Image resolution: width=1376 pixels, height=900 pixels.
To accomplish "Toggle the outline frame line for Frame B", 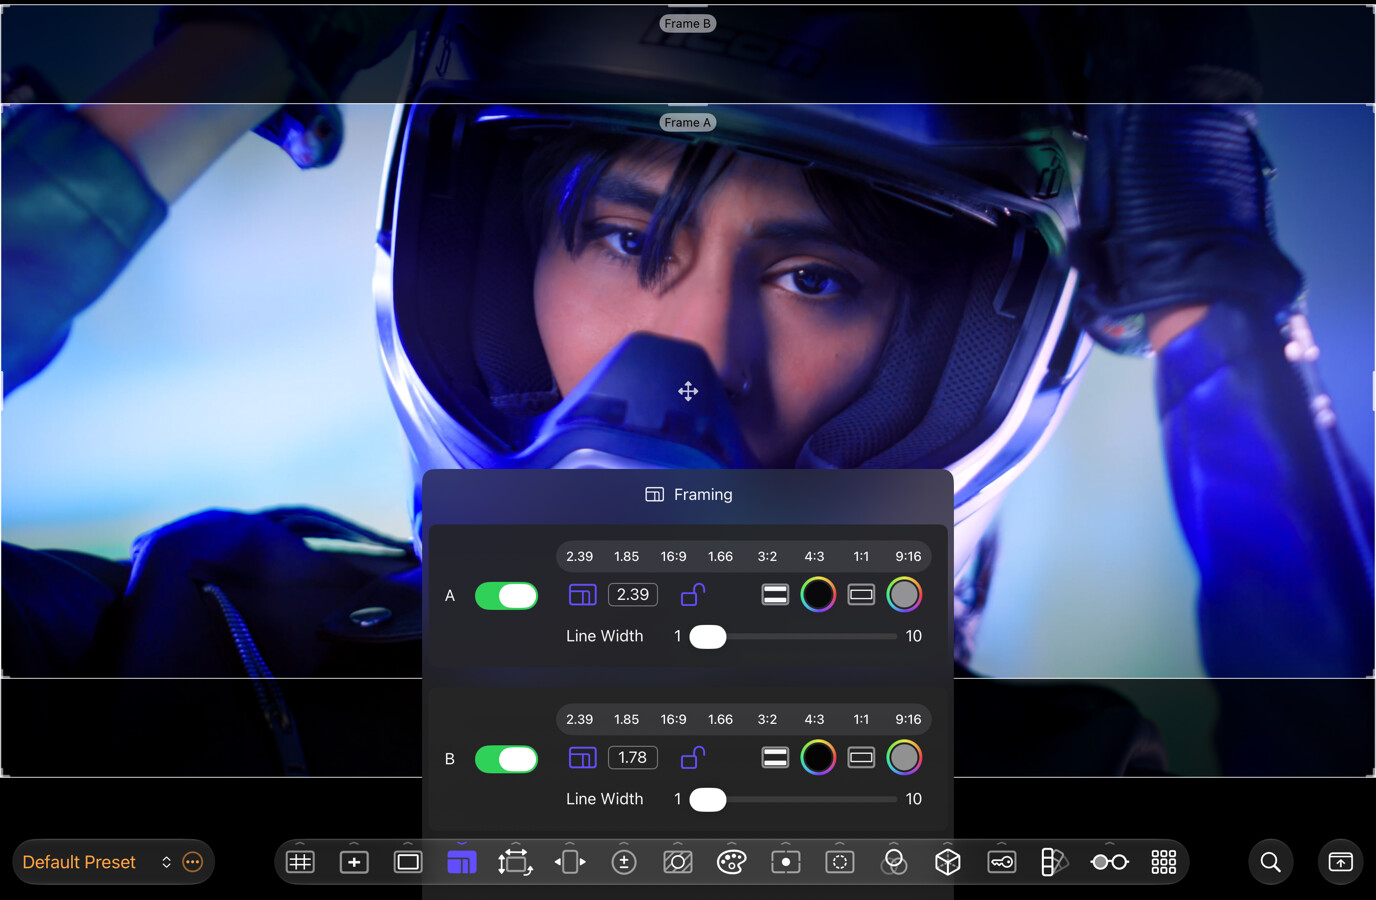I will pyautogui.click(x=861, y=758).
